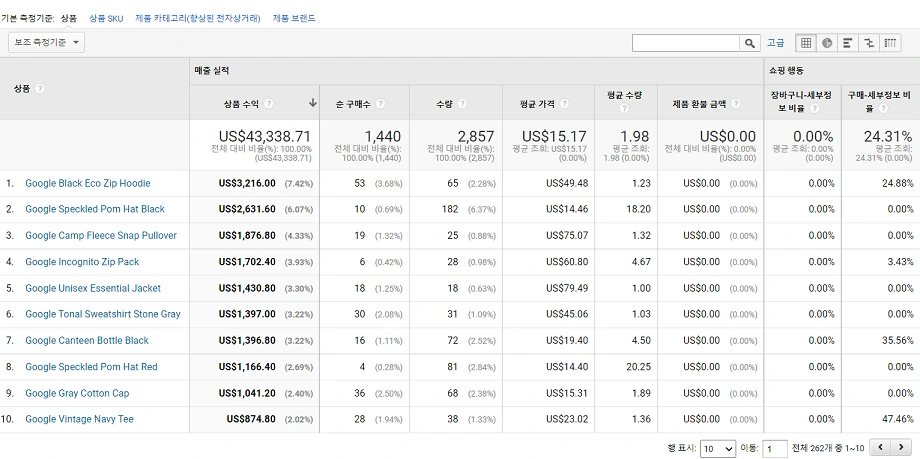
Task: Switch to pie chart percentage view
Action: 827,43
